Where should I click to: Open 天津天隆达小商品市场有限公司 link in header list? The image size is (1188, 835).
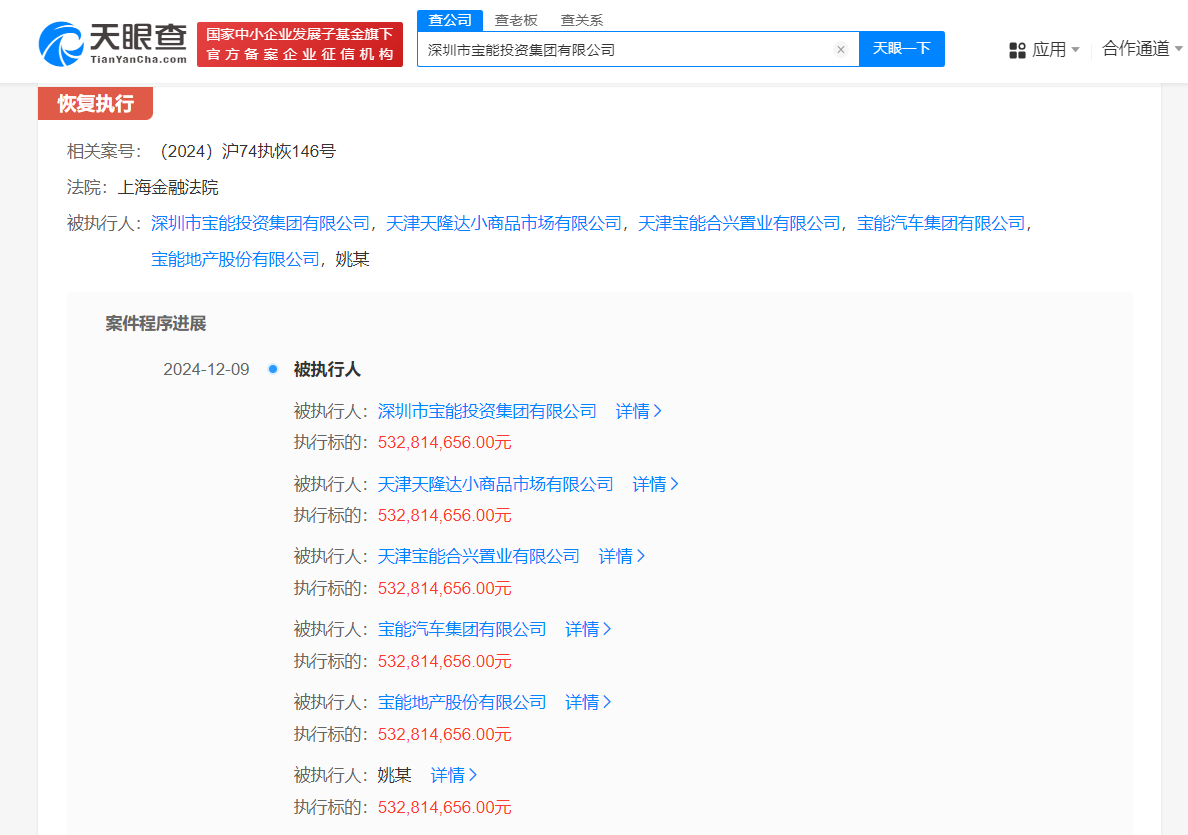click(504, 224)
